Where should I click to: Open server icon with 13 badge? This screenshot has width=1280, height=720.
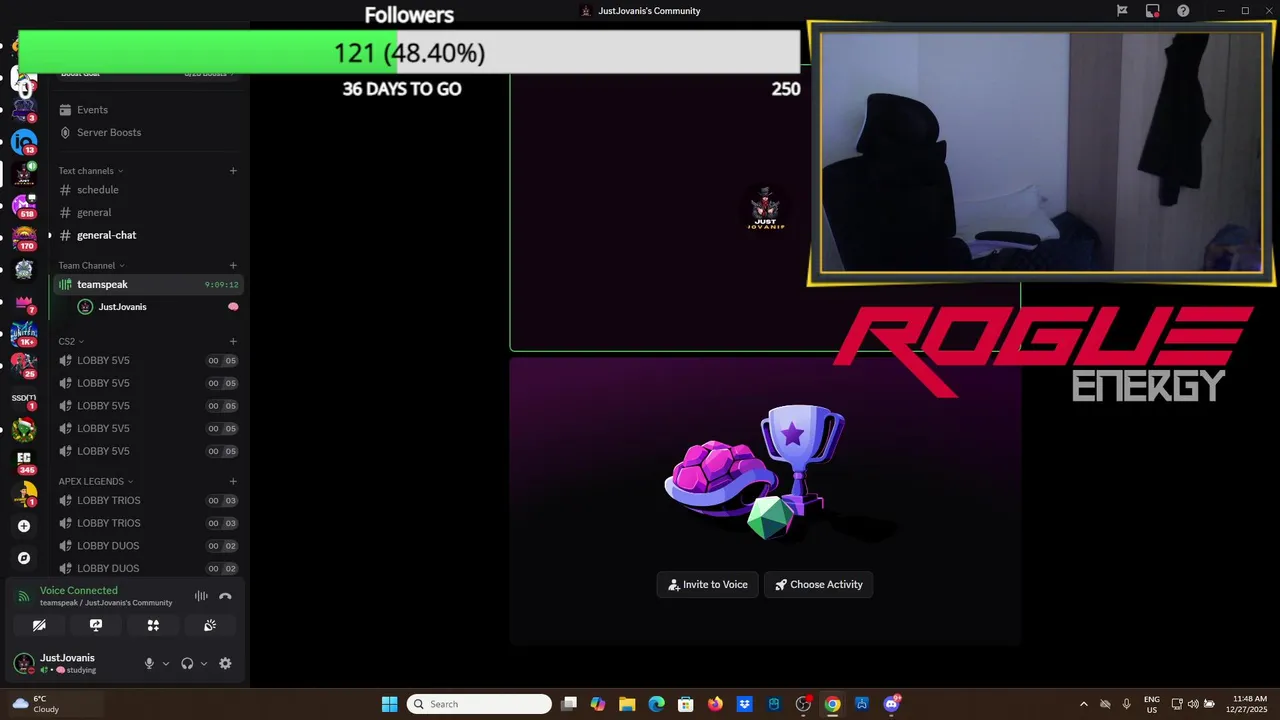pos(24,141)
